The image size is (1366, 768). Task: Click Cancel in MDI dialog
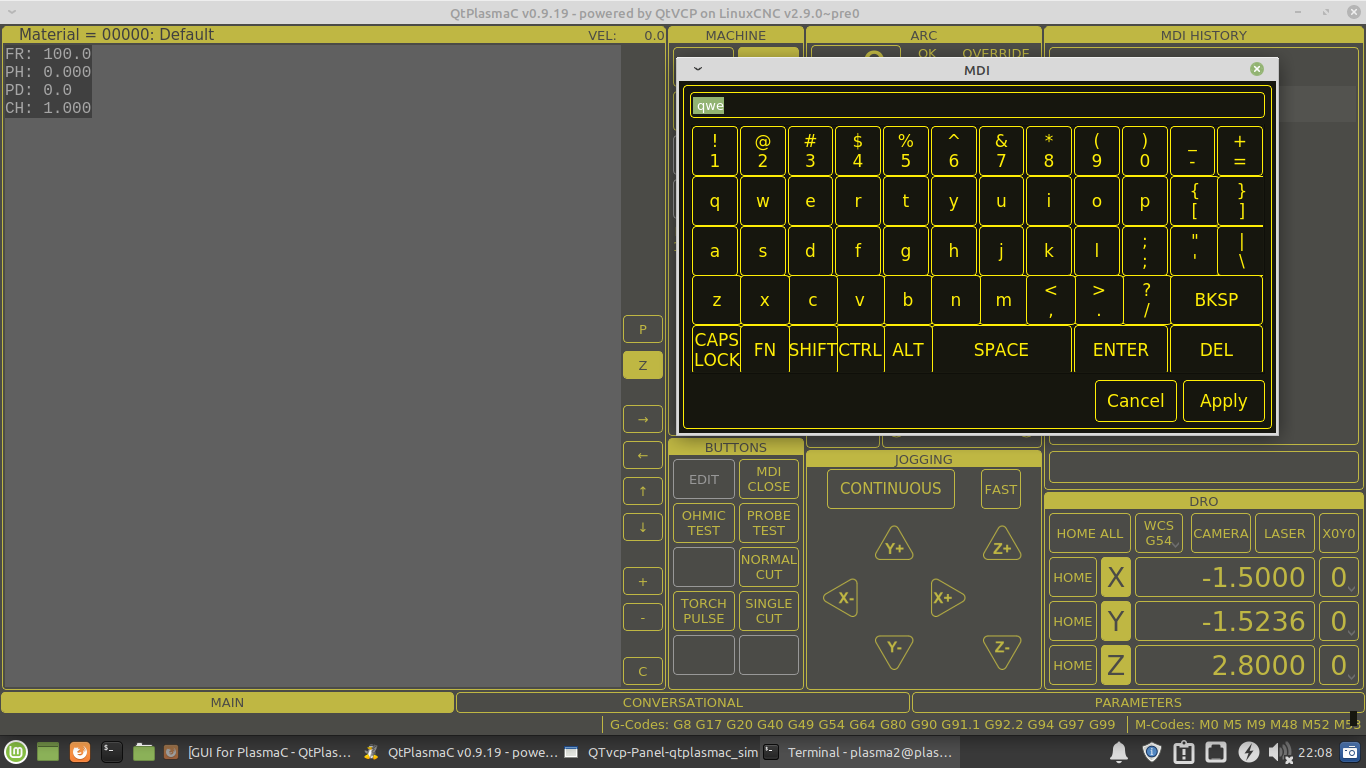(1136, 401)
